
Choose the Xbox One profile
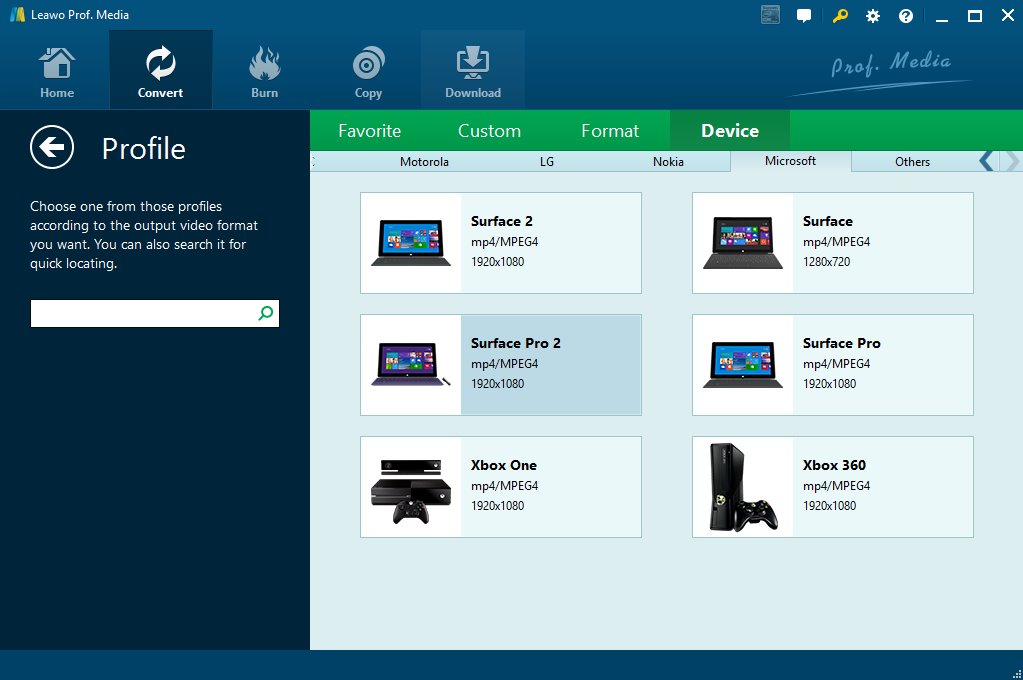click(501, 487)
